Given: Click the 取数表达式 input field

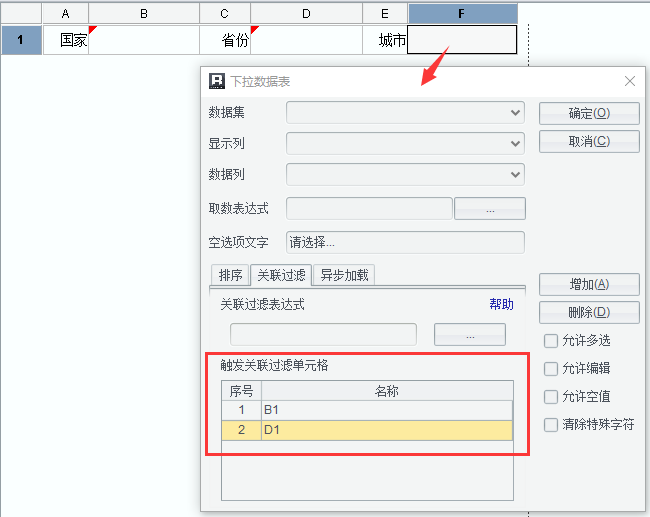Looking at the screenshot, I should pyautogui.click(x=369, y=209).
